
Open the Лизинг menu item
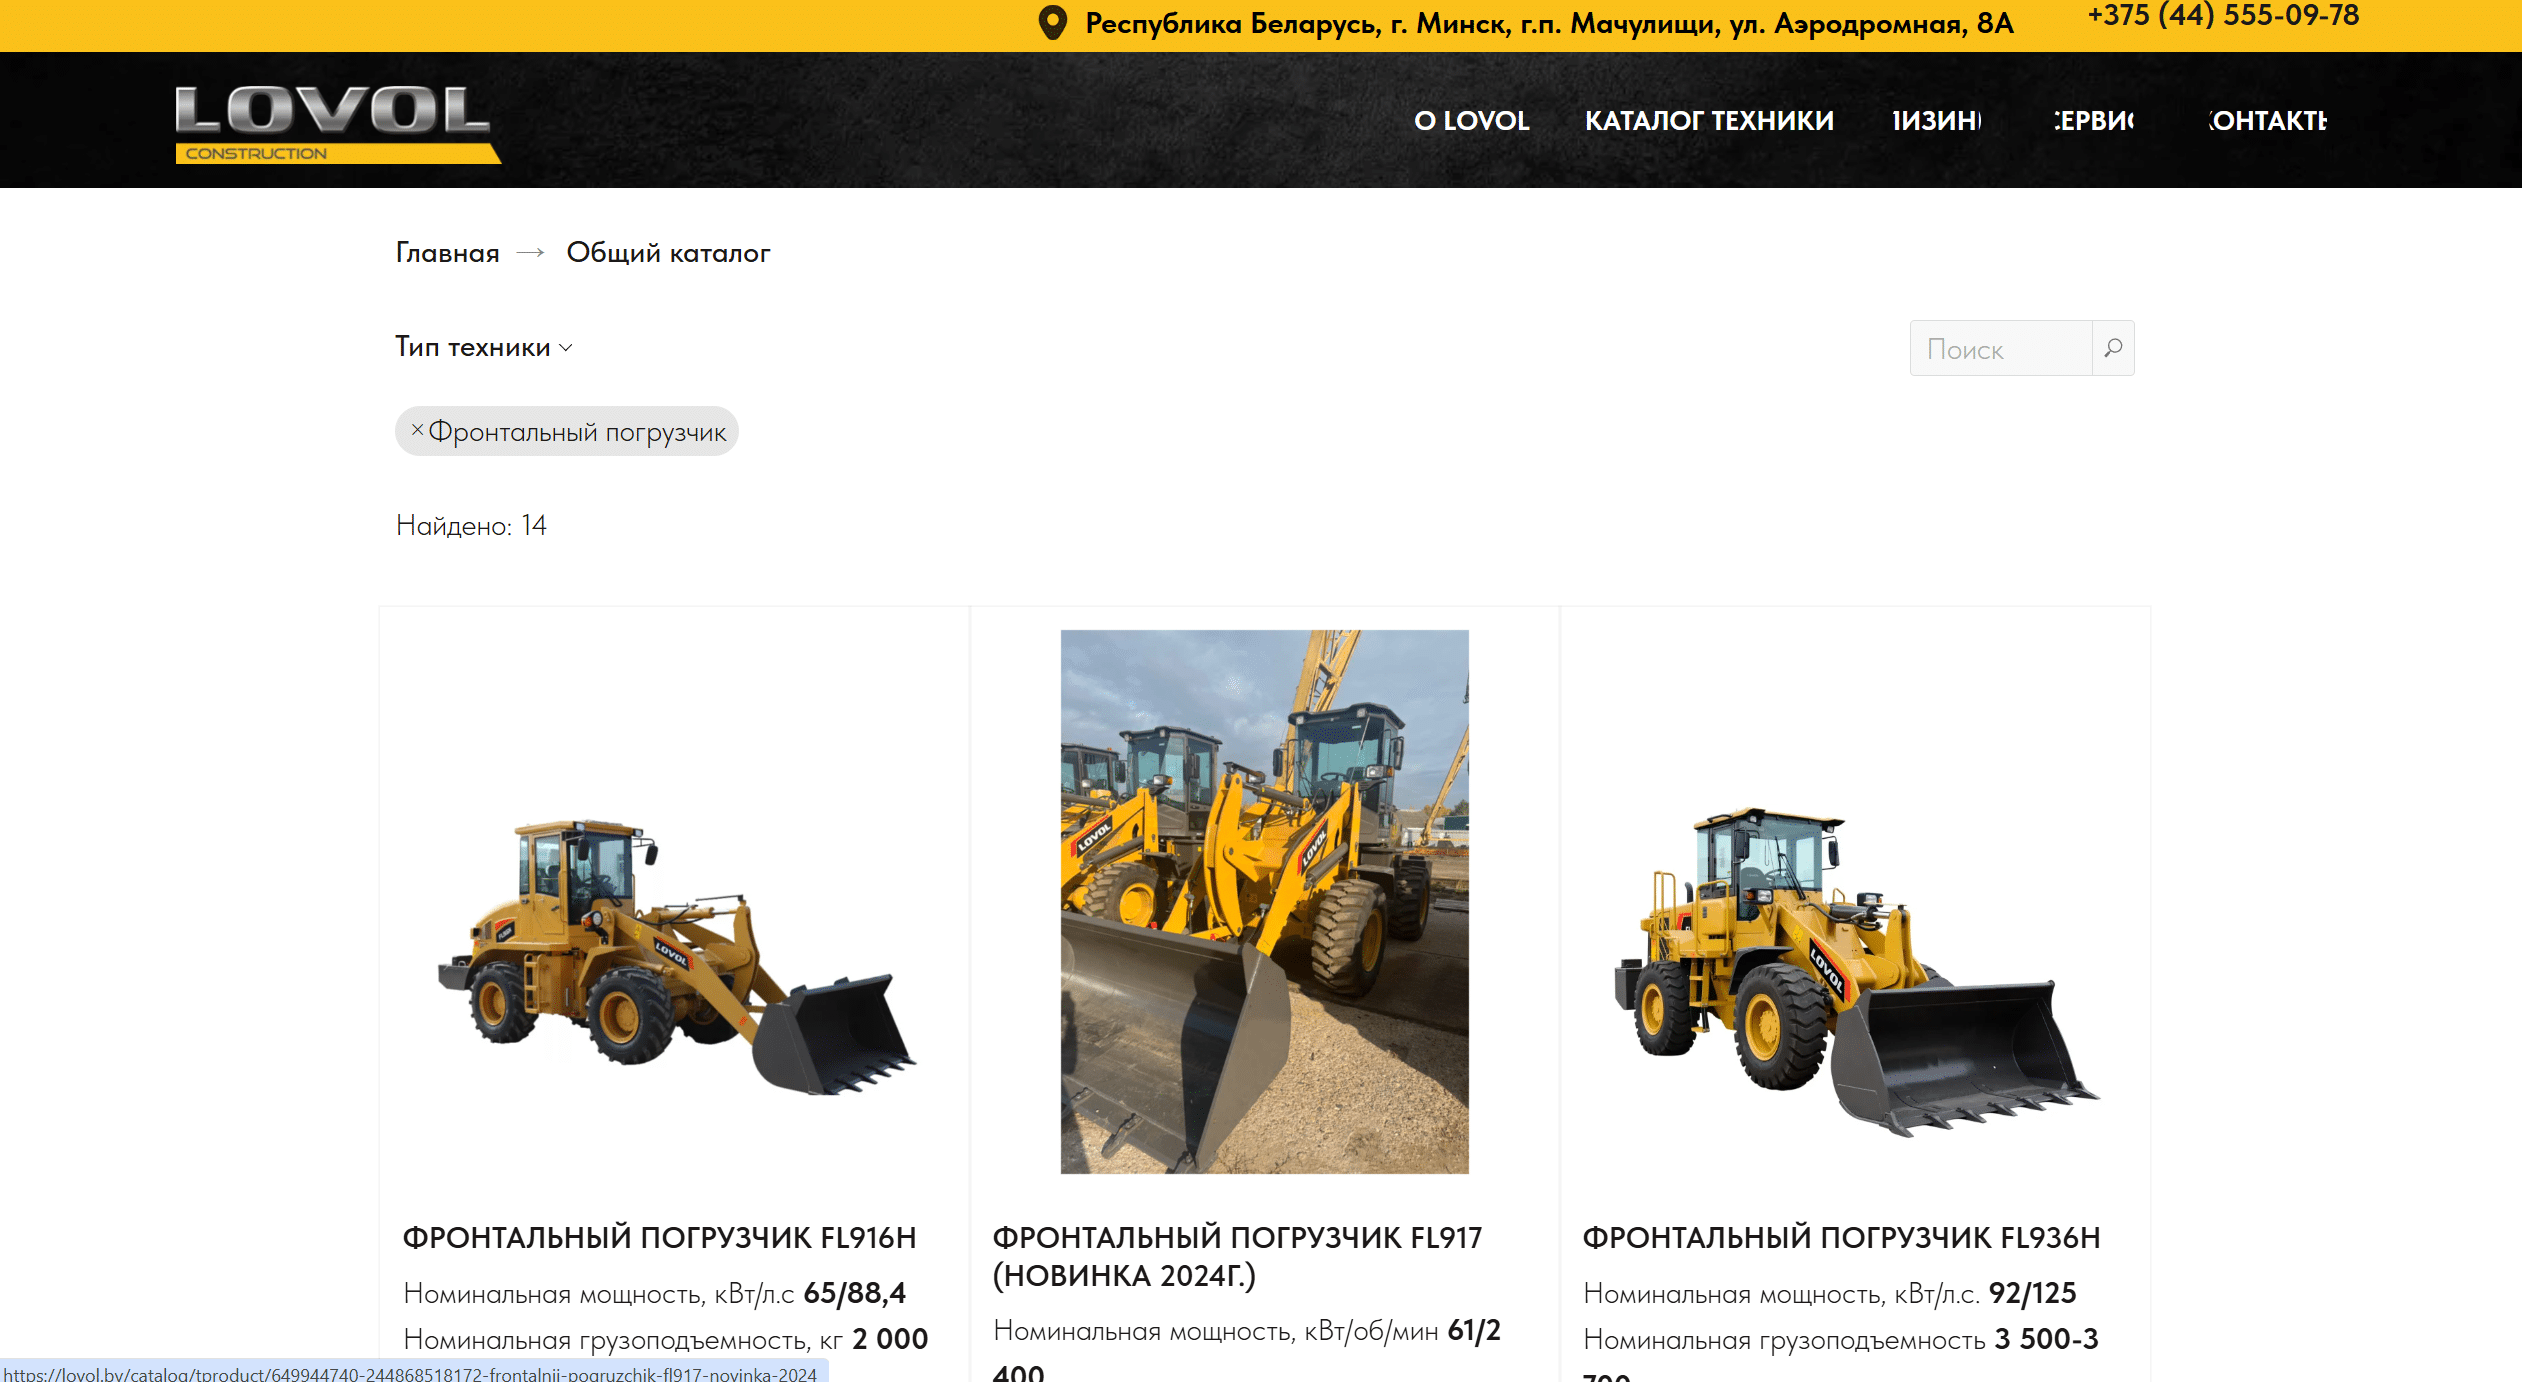point(1936,121)
